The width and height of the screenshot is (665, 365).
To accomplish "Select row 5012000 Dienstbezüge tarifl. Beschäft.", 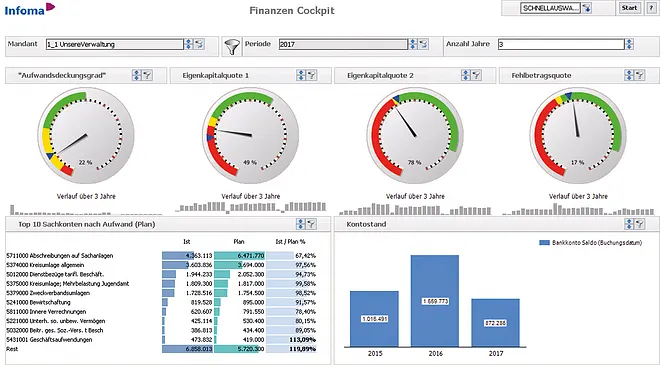I will [x=161, y=274].
